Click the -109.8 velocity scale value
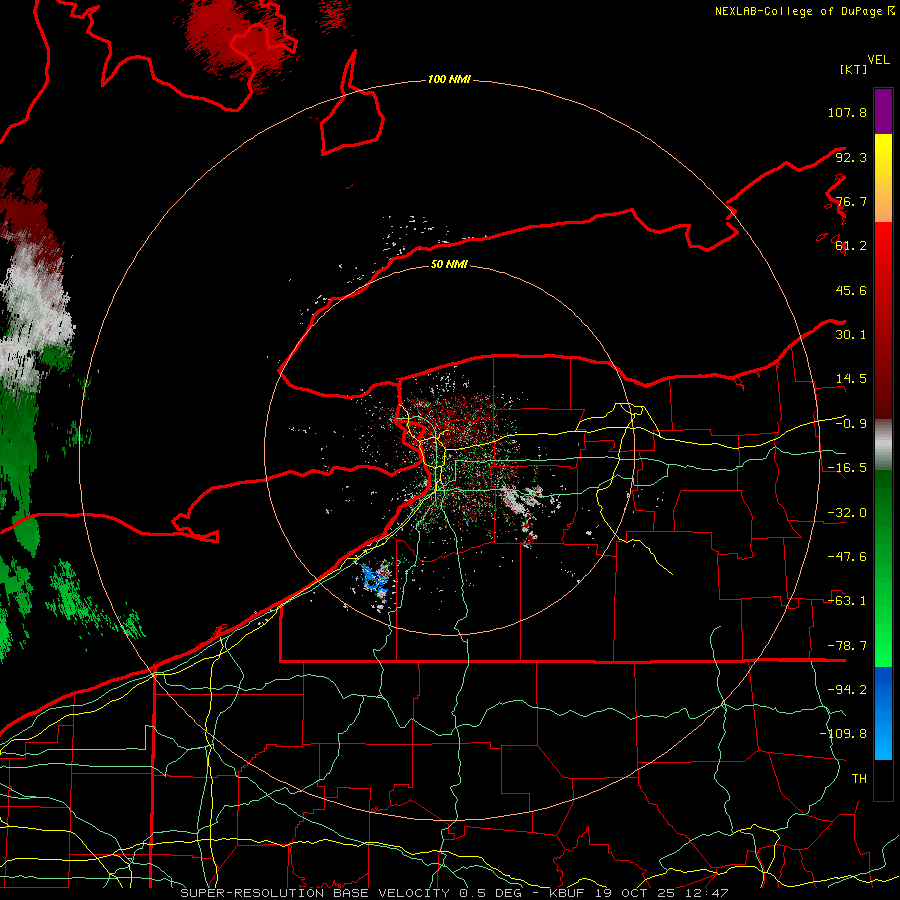The width and height of the screenshot is (900, 900). point(843,734)
